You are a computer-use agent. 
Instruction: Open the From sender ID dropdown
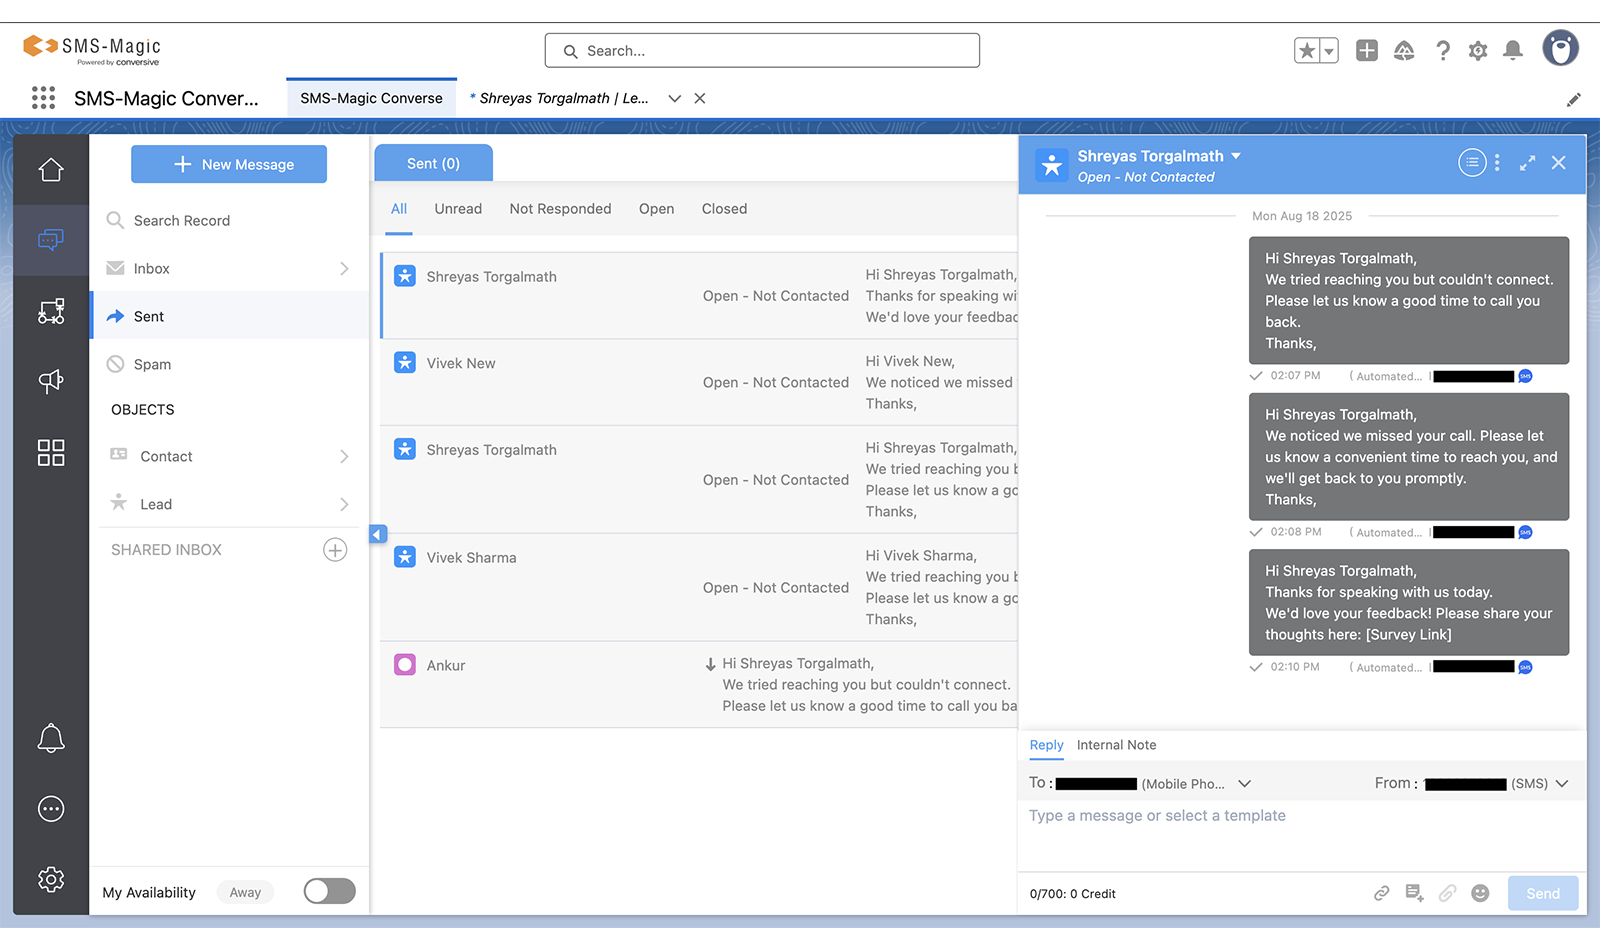1562,784
